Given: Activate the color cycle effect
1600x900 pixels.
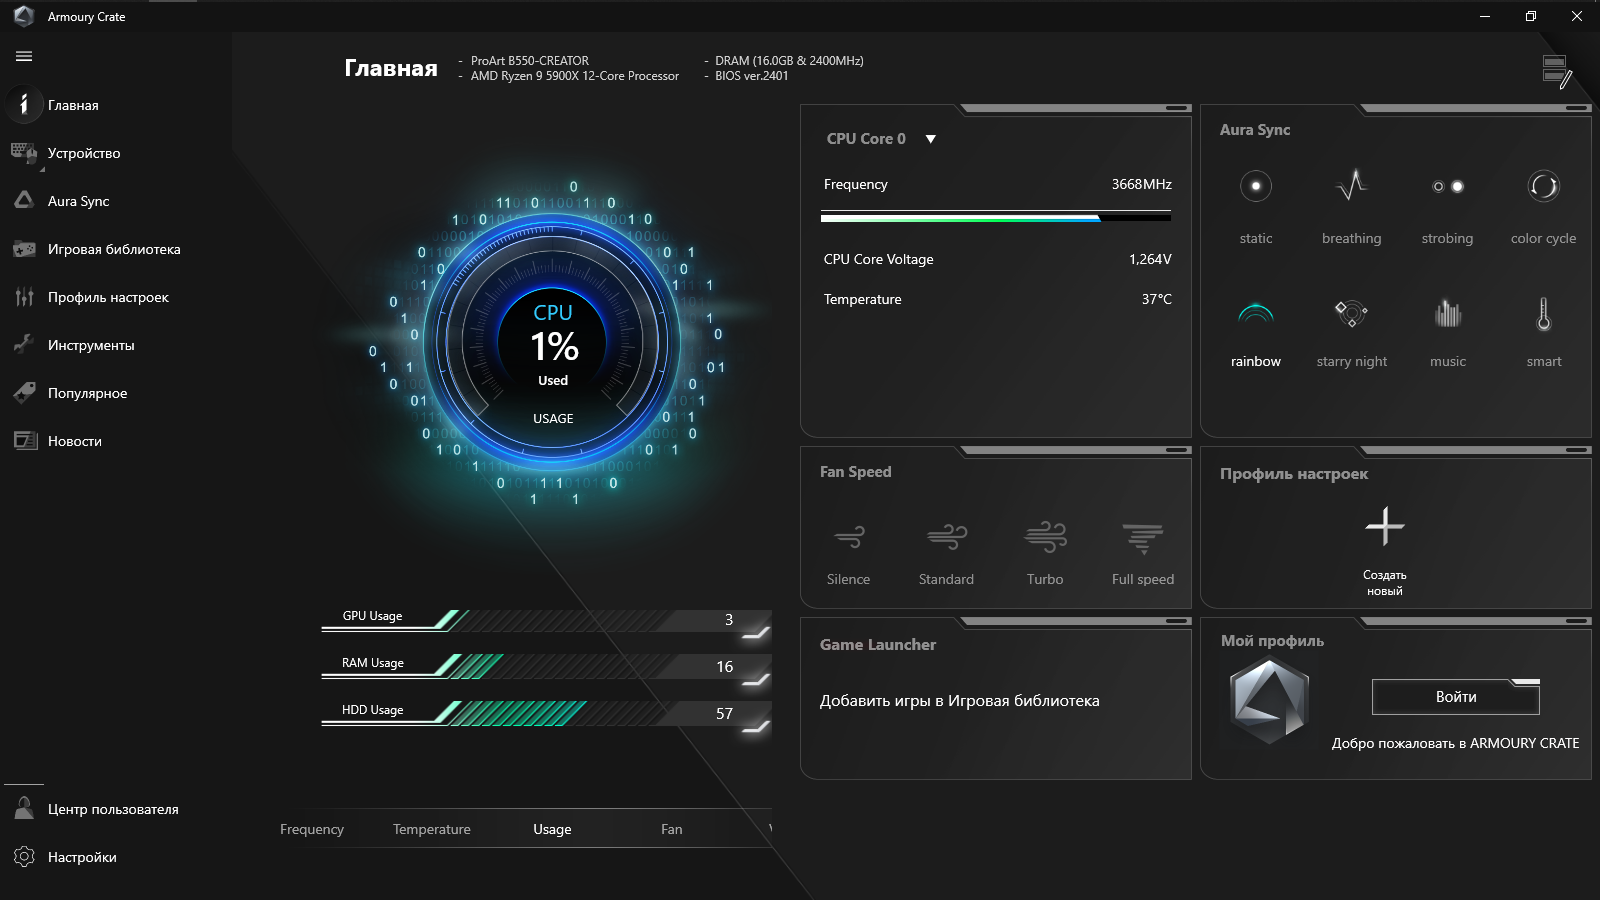Looking at the screenshot, I should click(x=1543, y=205).
